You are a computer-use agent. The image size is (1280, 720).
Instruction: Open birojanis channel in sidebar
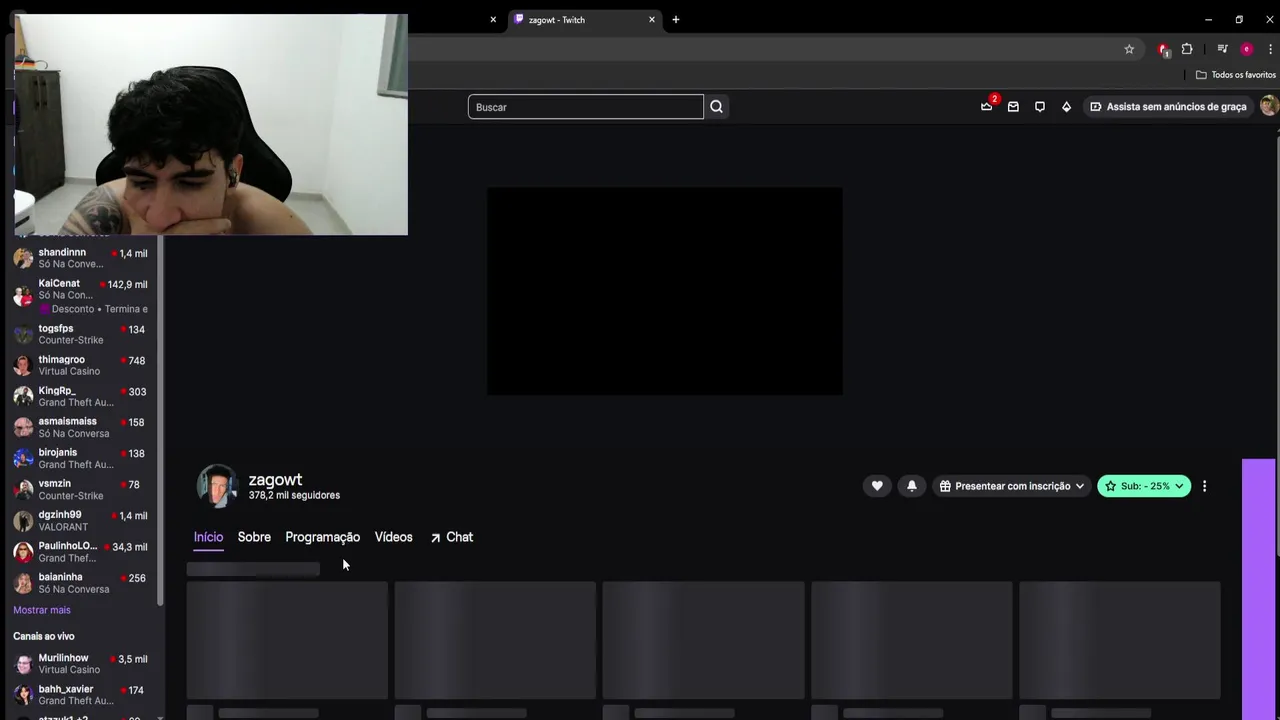(80, 458)
